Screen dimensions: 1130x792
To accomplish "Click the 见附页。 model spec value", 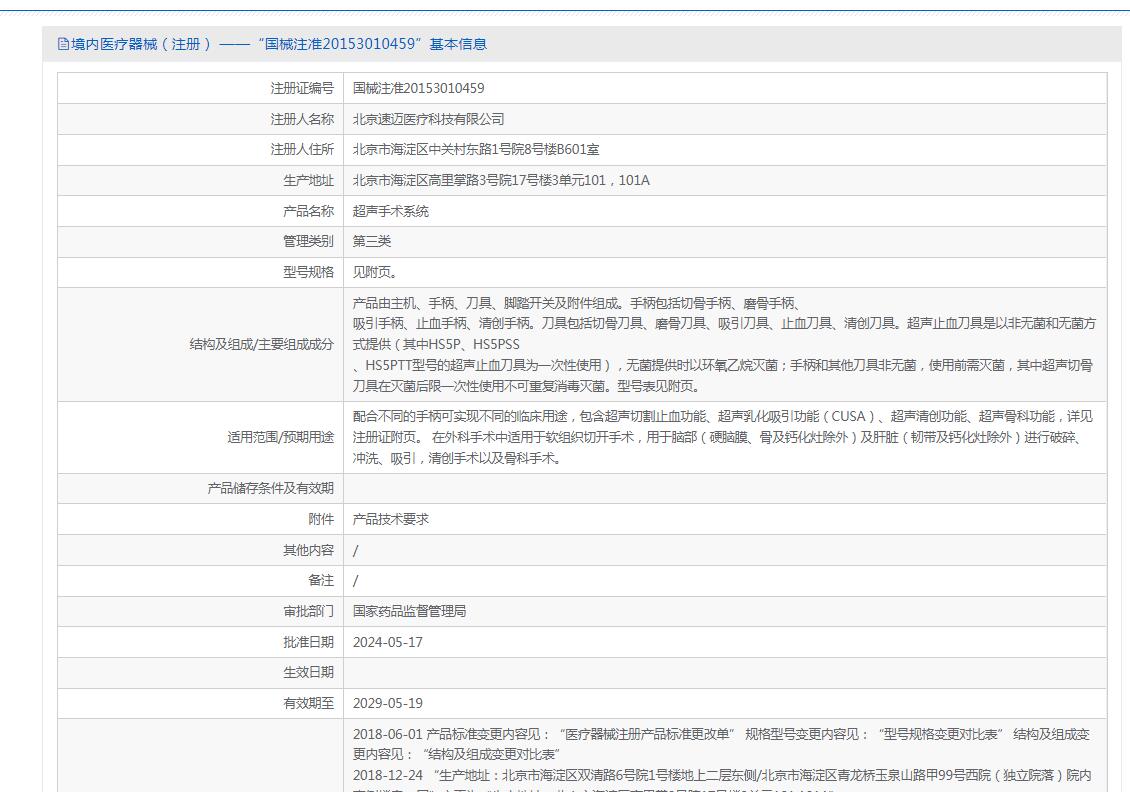I will coord(375,272).
